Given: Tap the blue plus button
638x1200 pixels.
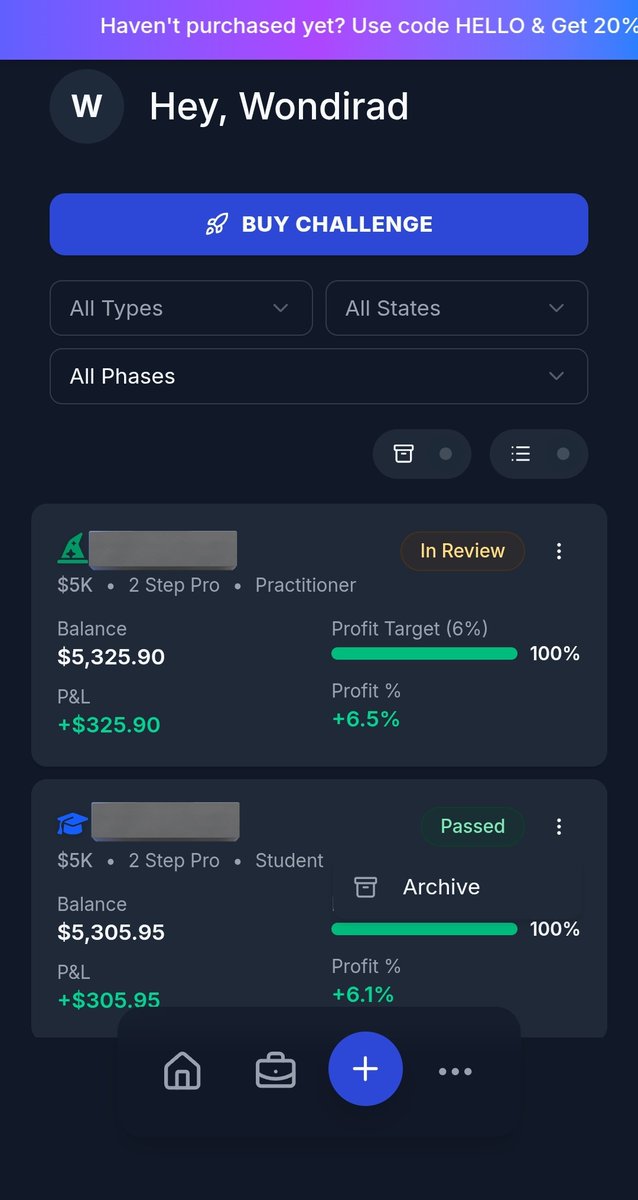Looking at the screenshot, I should click(x=365, y=1069).
